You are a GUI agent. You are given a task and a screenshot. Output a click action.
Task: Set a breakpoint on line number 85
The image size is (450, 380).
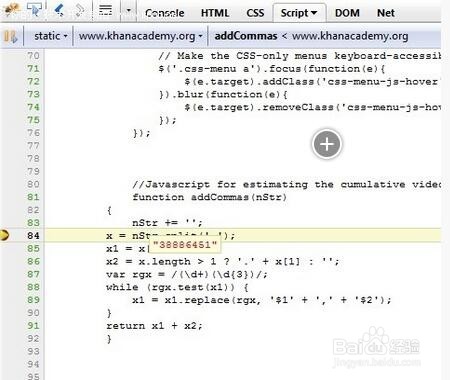(33, 249)
